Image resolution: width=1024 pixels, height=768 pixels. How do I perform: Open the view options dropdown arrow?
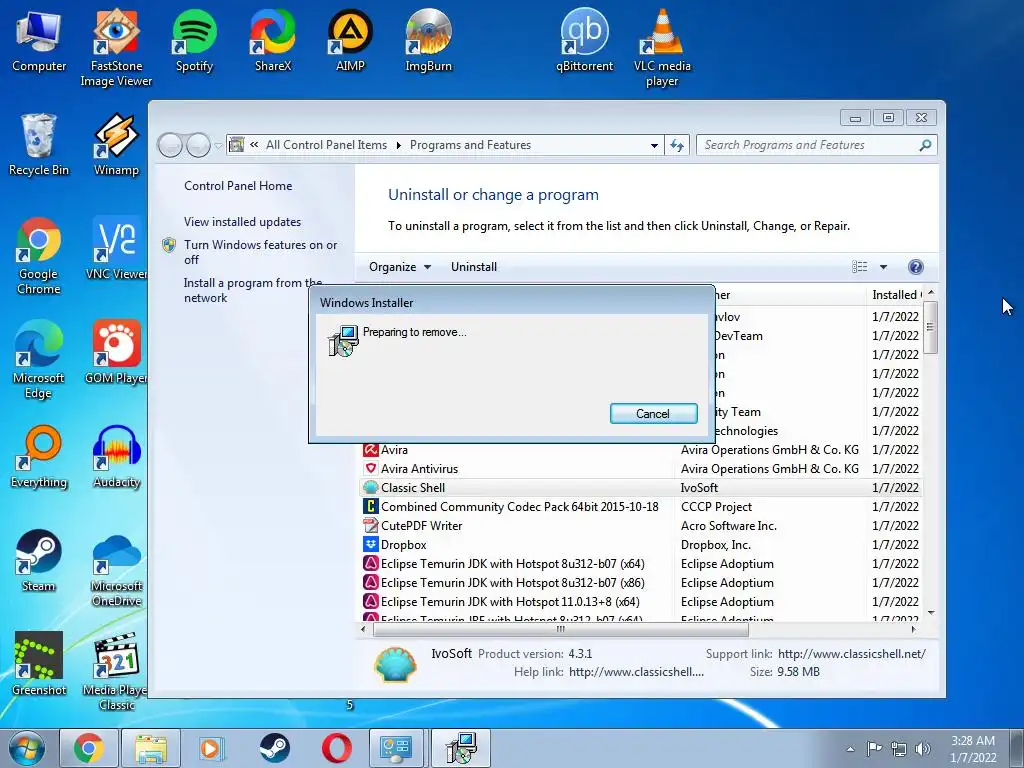pos(883,266)
